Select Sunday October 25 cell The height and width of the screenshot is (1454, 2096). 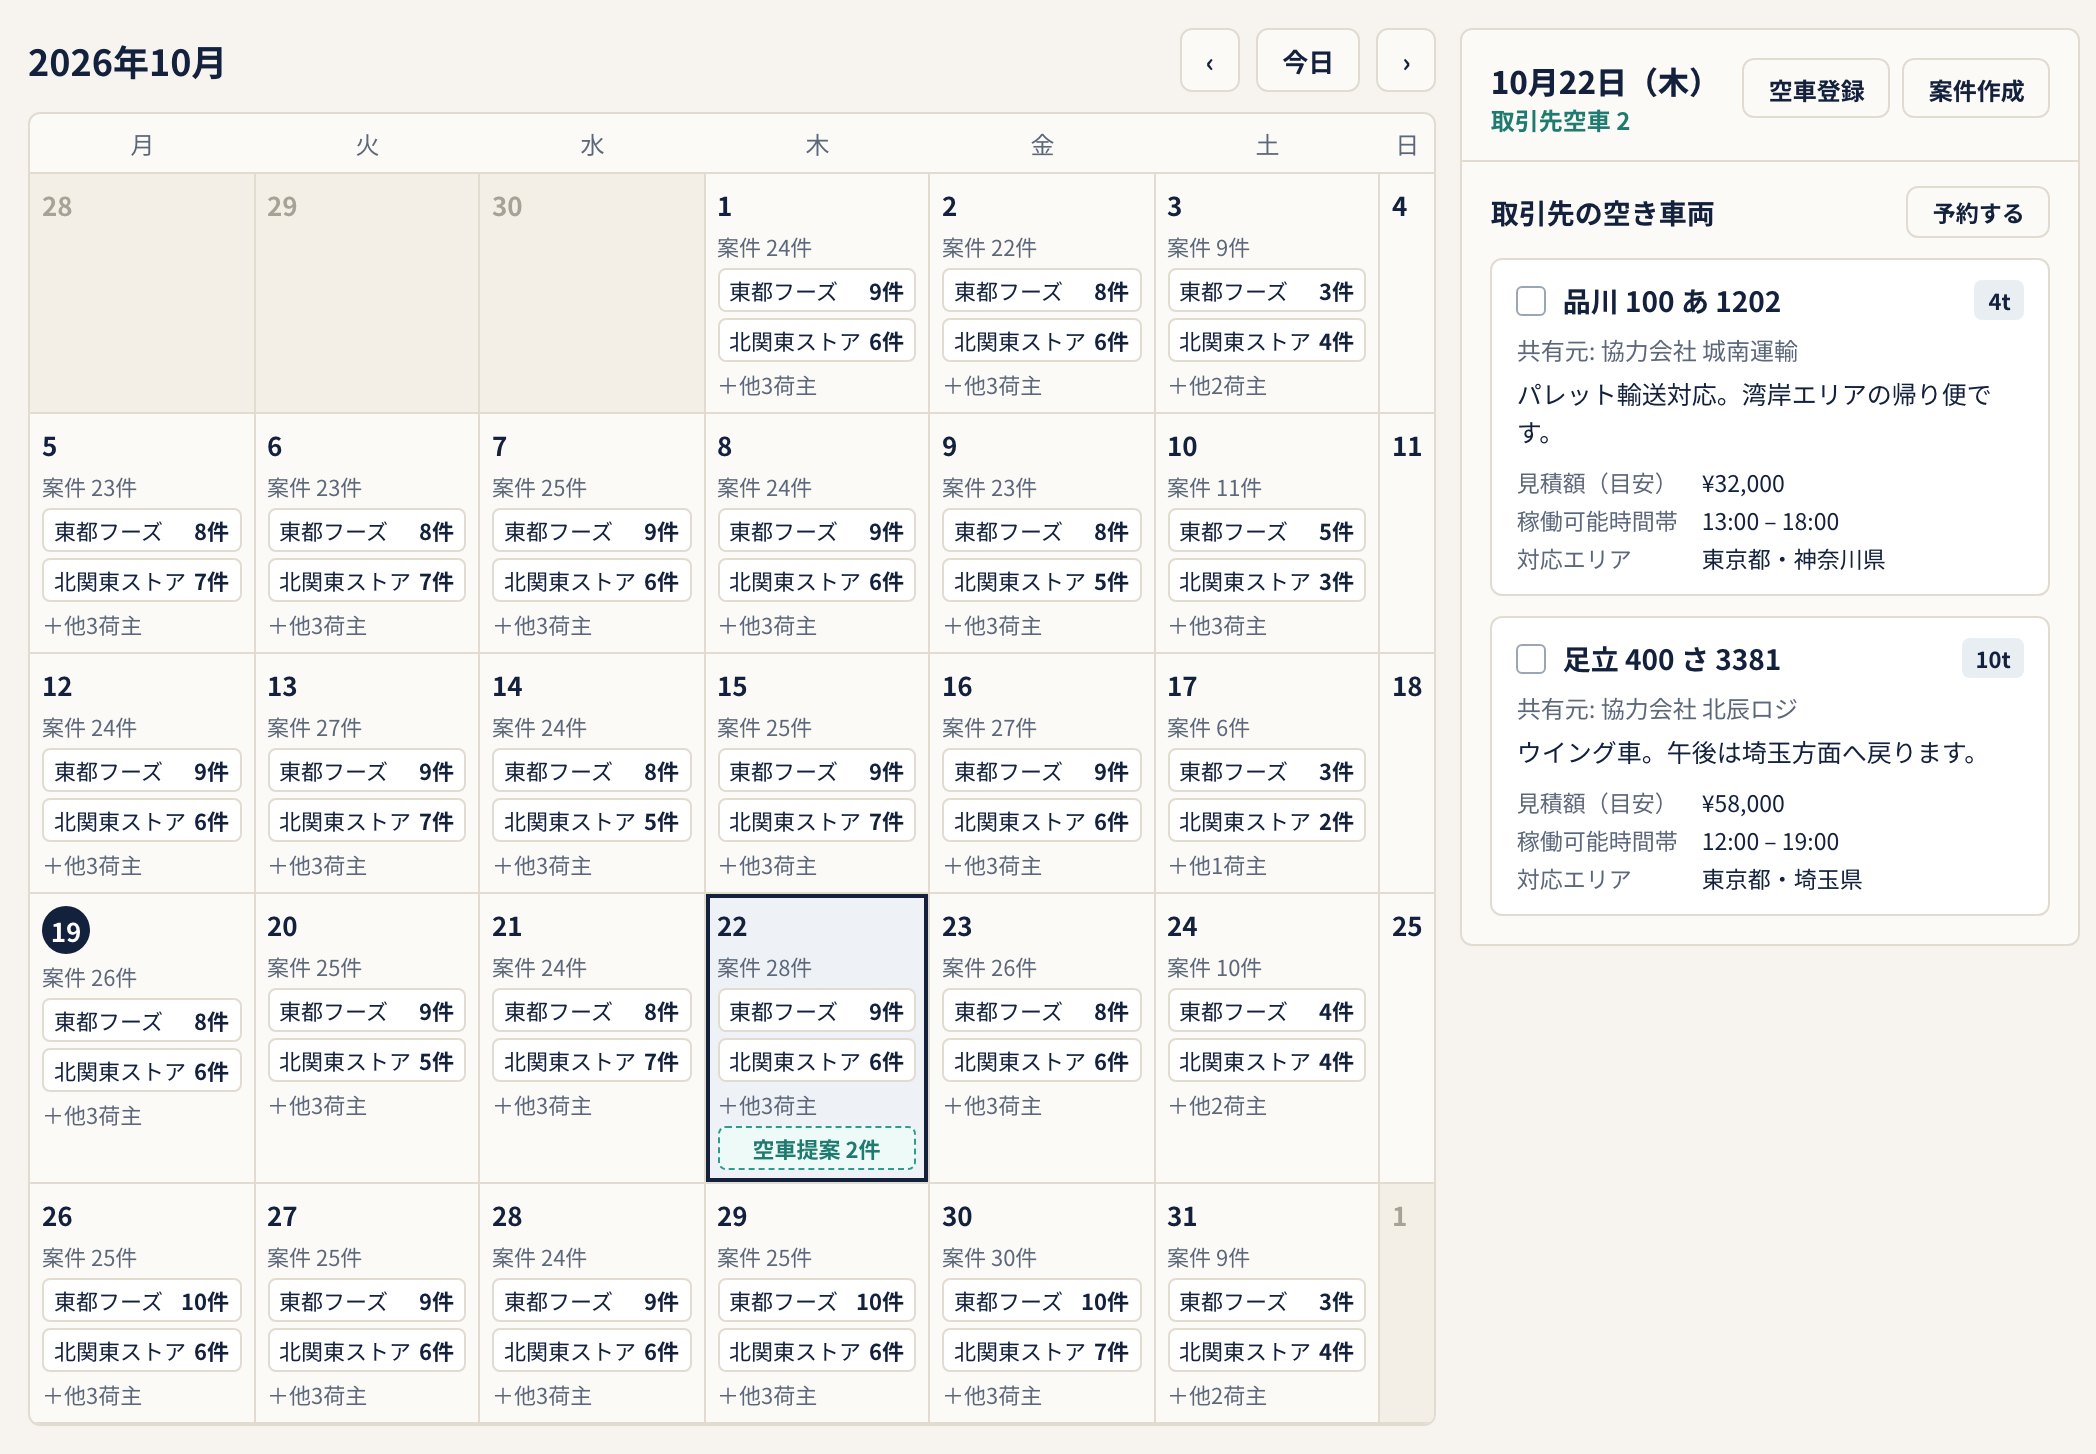(1407, 1038)
